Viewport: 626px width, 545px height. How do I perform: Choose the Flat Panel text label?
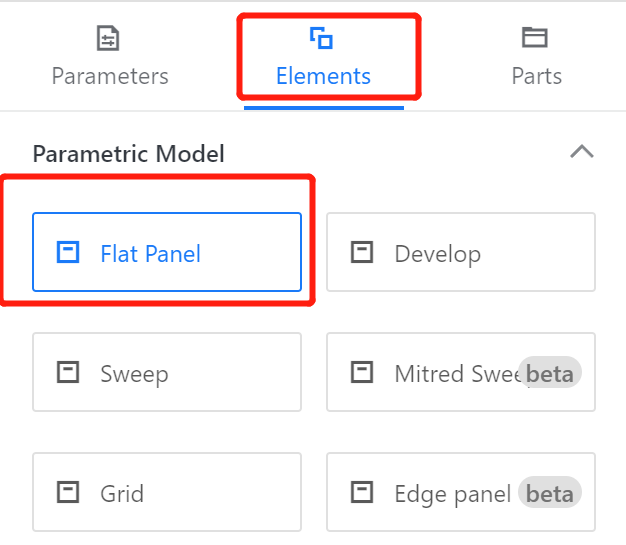[150, 254]
